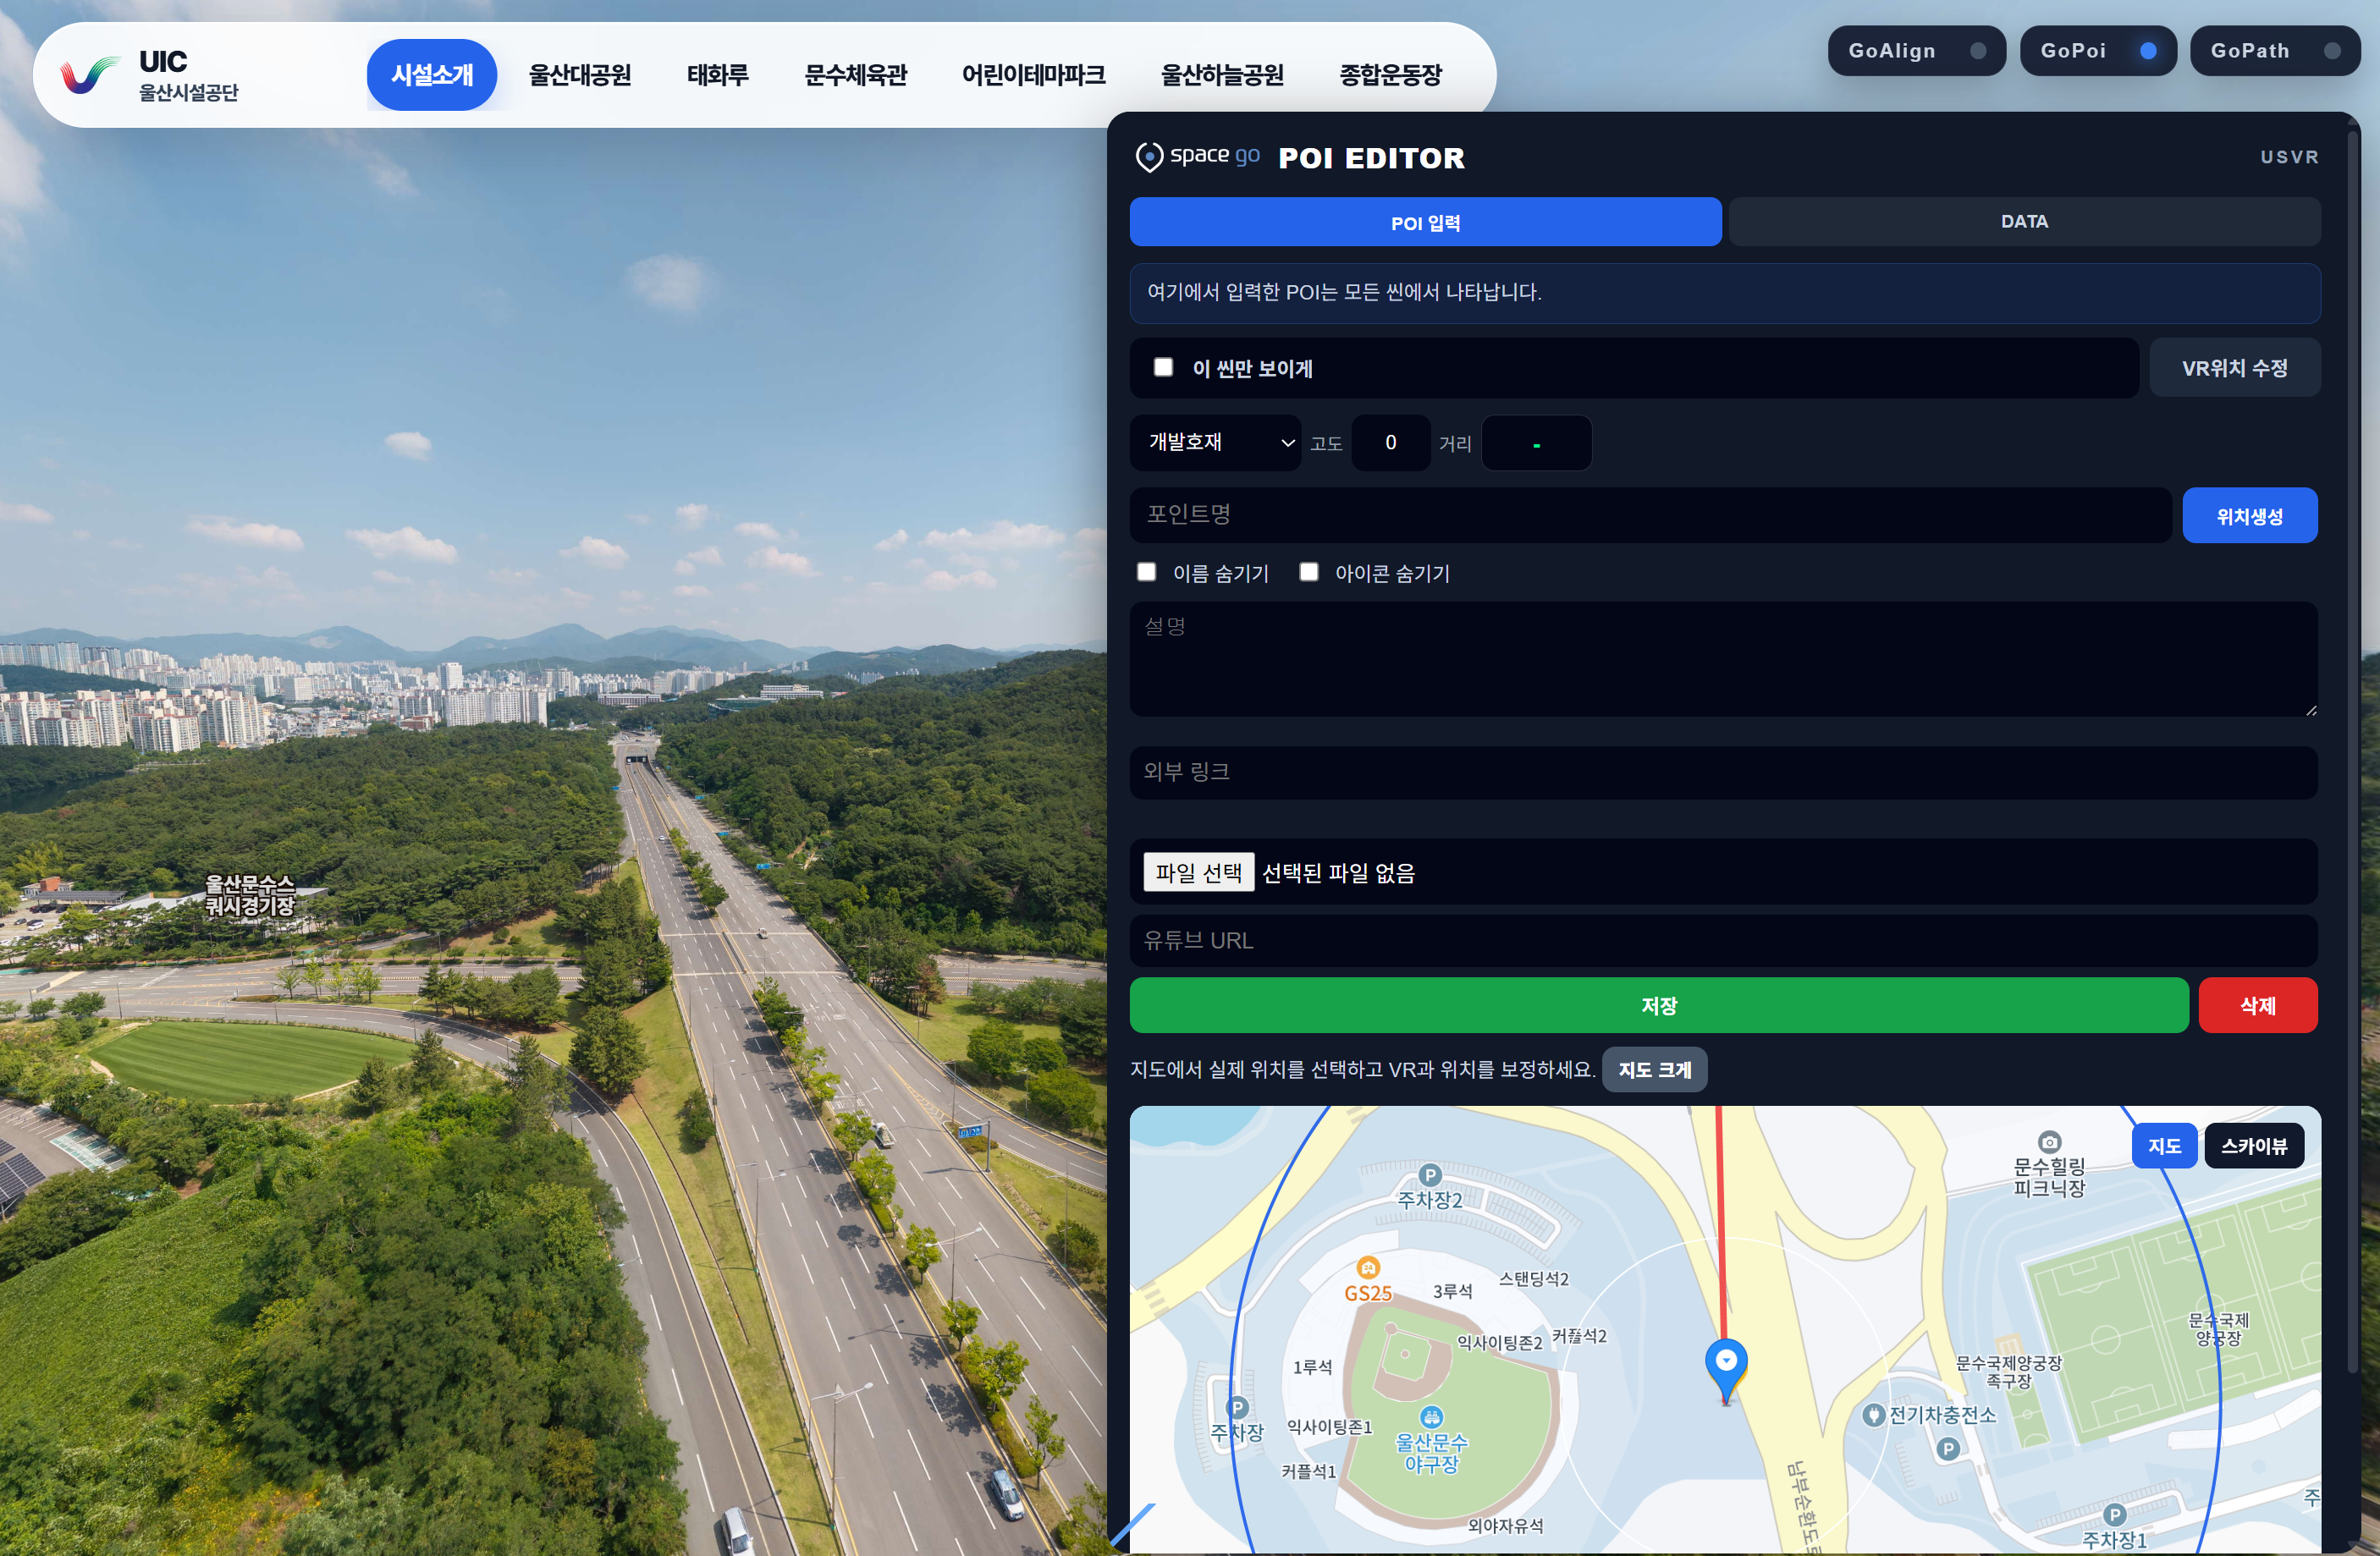Click the 지도 크게 button
This screenshot has height=1556, width=2380.
[x=1654, y=1069]
